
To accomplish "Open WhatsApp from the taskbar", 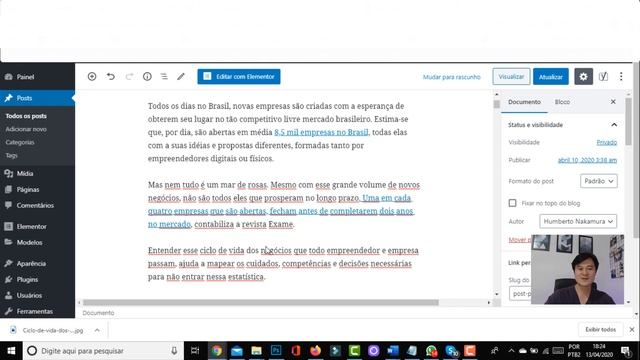I will (431, 351).
